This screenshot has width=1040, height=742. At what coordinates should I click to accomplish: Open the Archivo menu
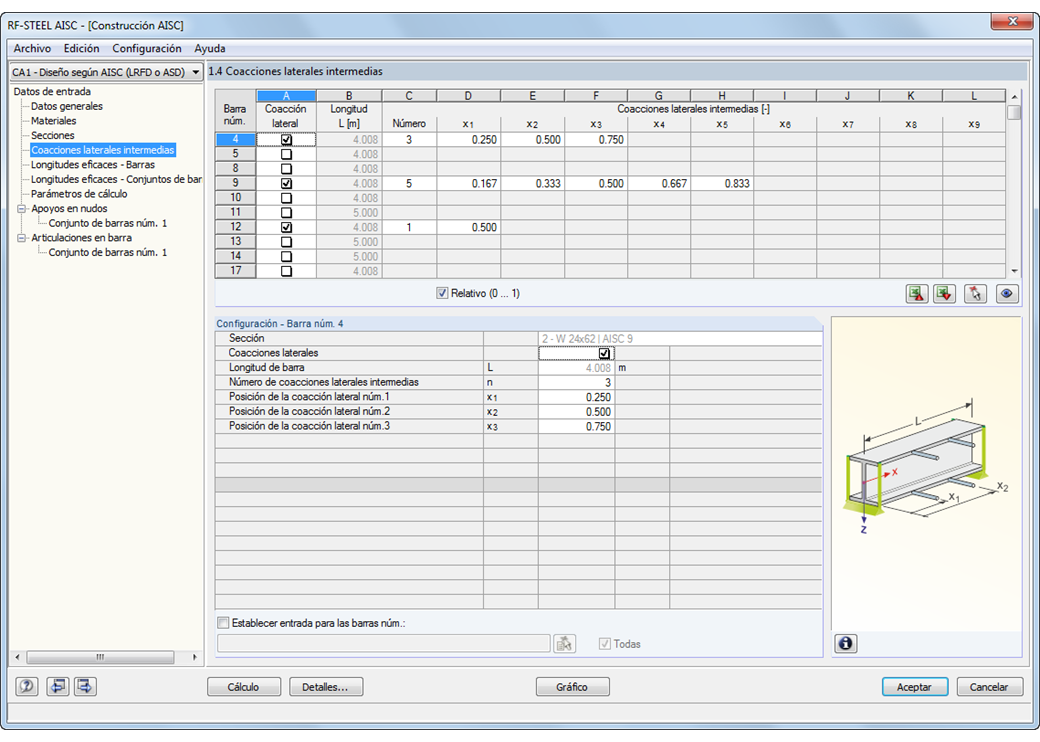[32, 48]
